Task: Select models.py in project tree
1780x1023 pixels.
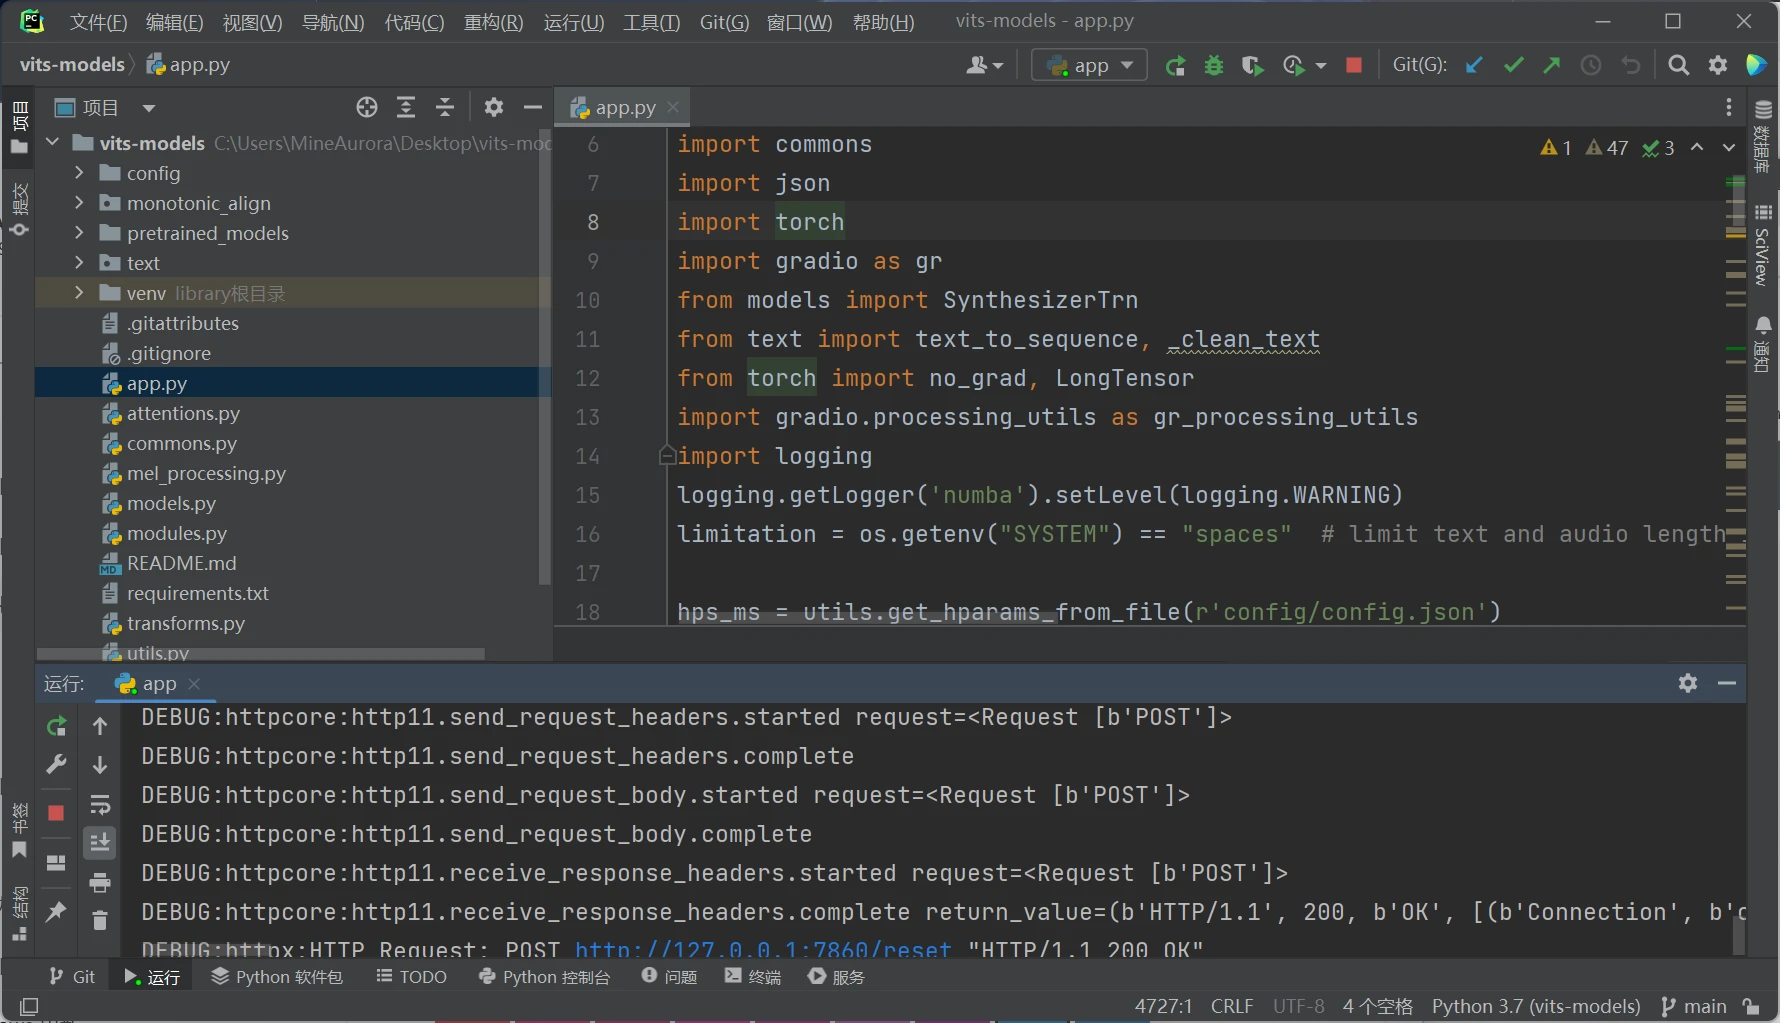Action: 171,503
